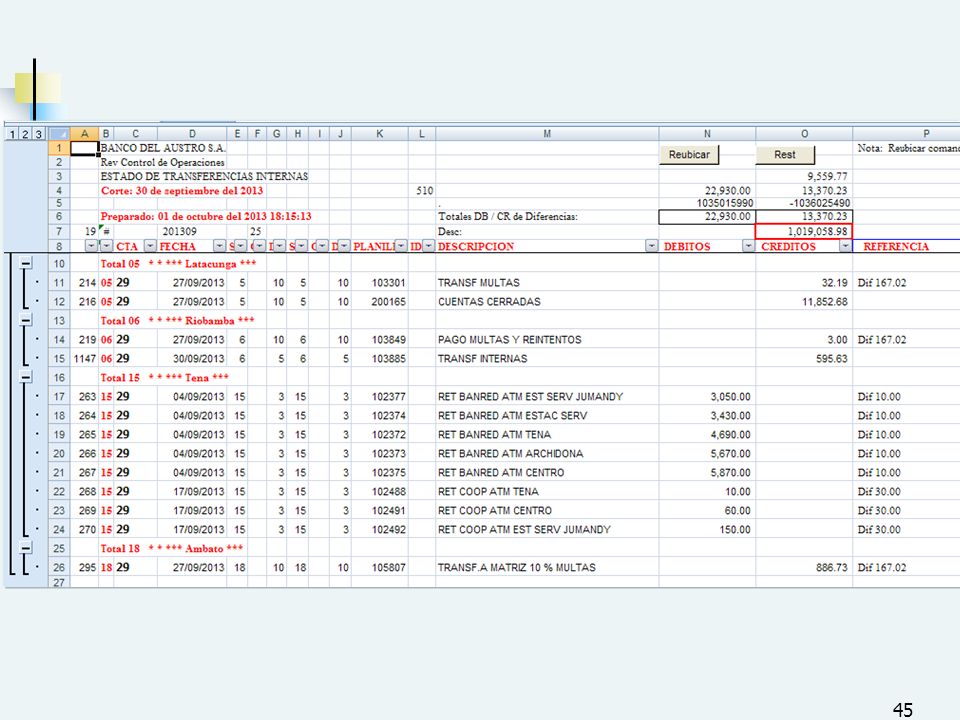Image resolution: width=960 pixels, height=720 pixels.
Task: Click the 595.63 credit cell
Action: [x=804, y=359]
